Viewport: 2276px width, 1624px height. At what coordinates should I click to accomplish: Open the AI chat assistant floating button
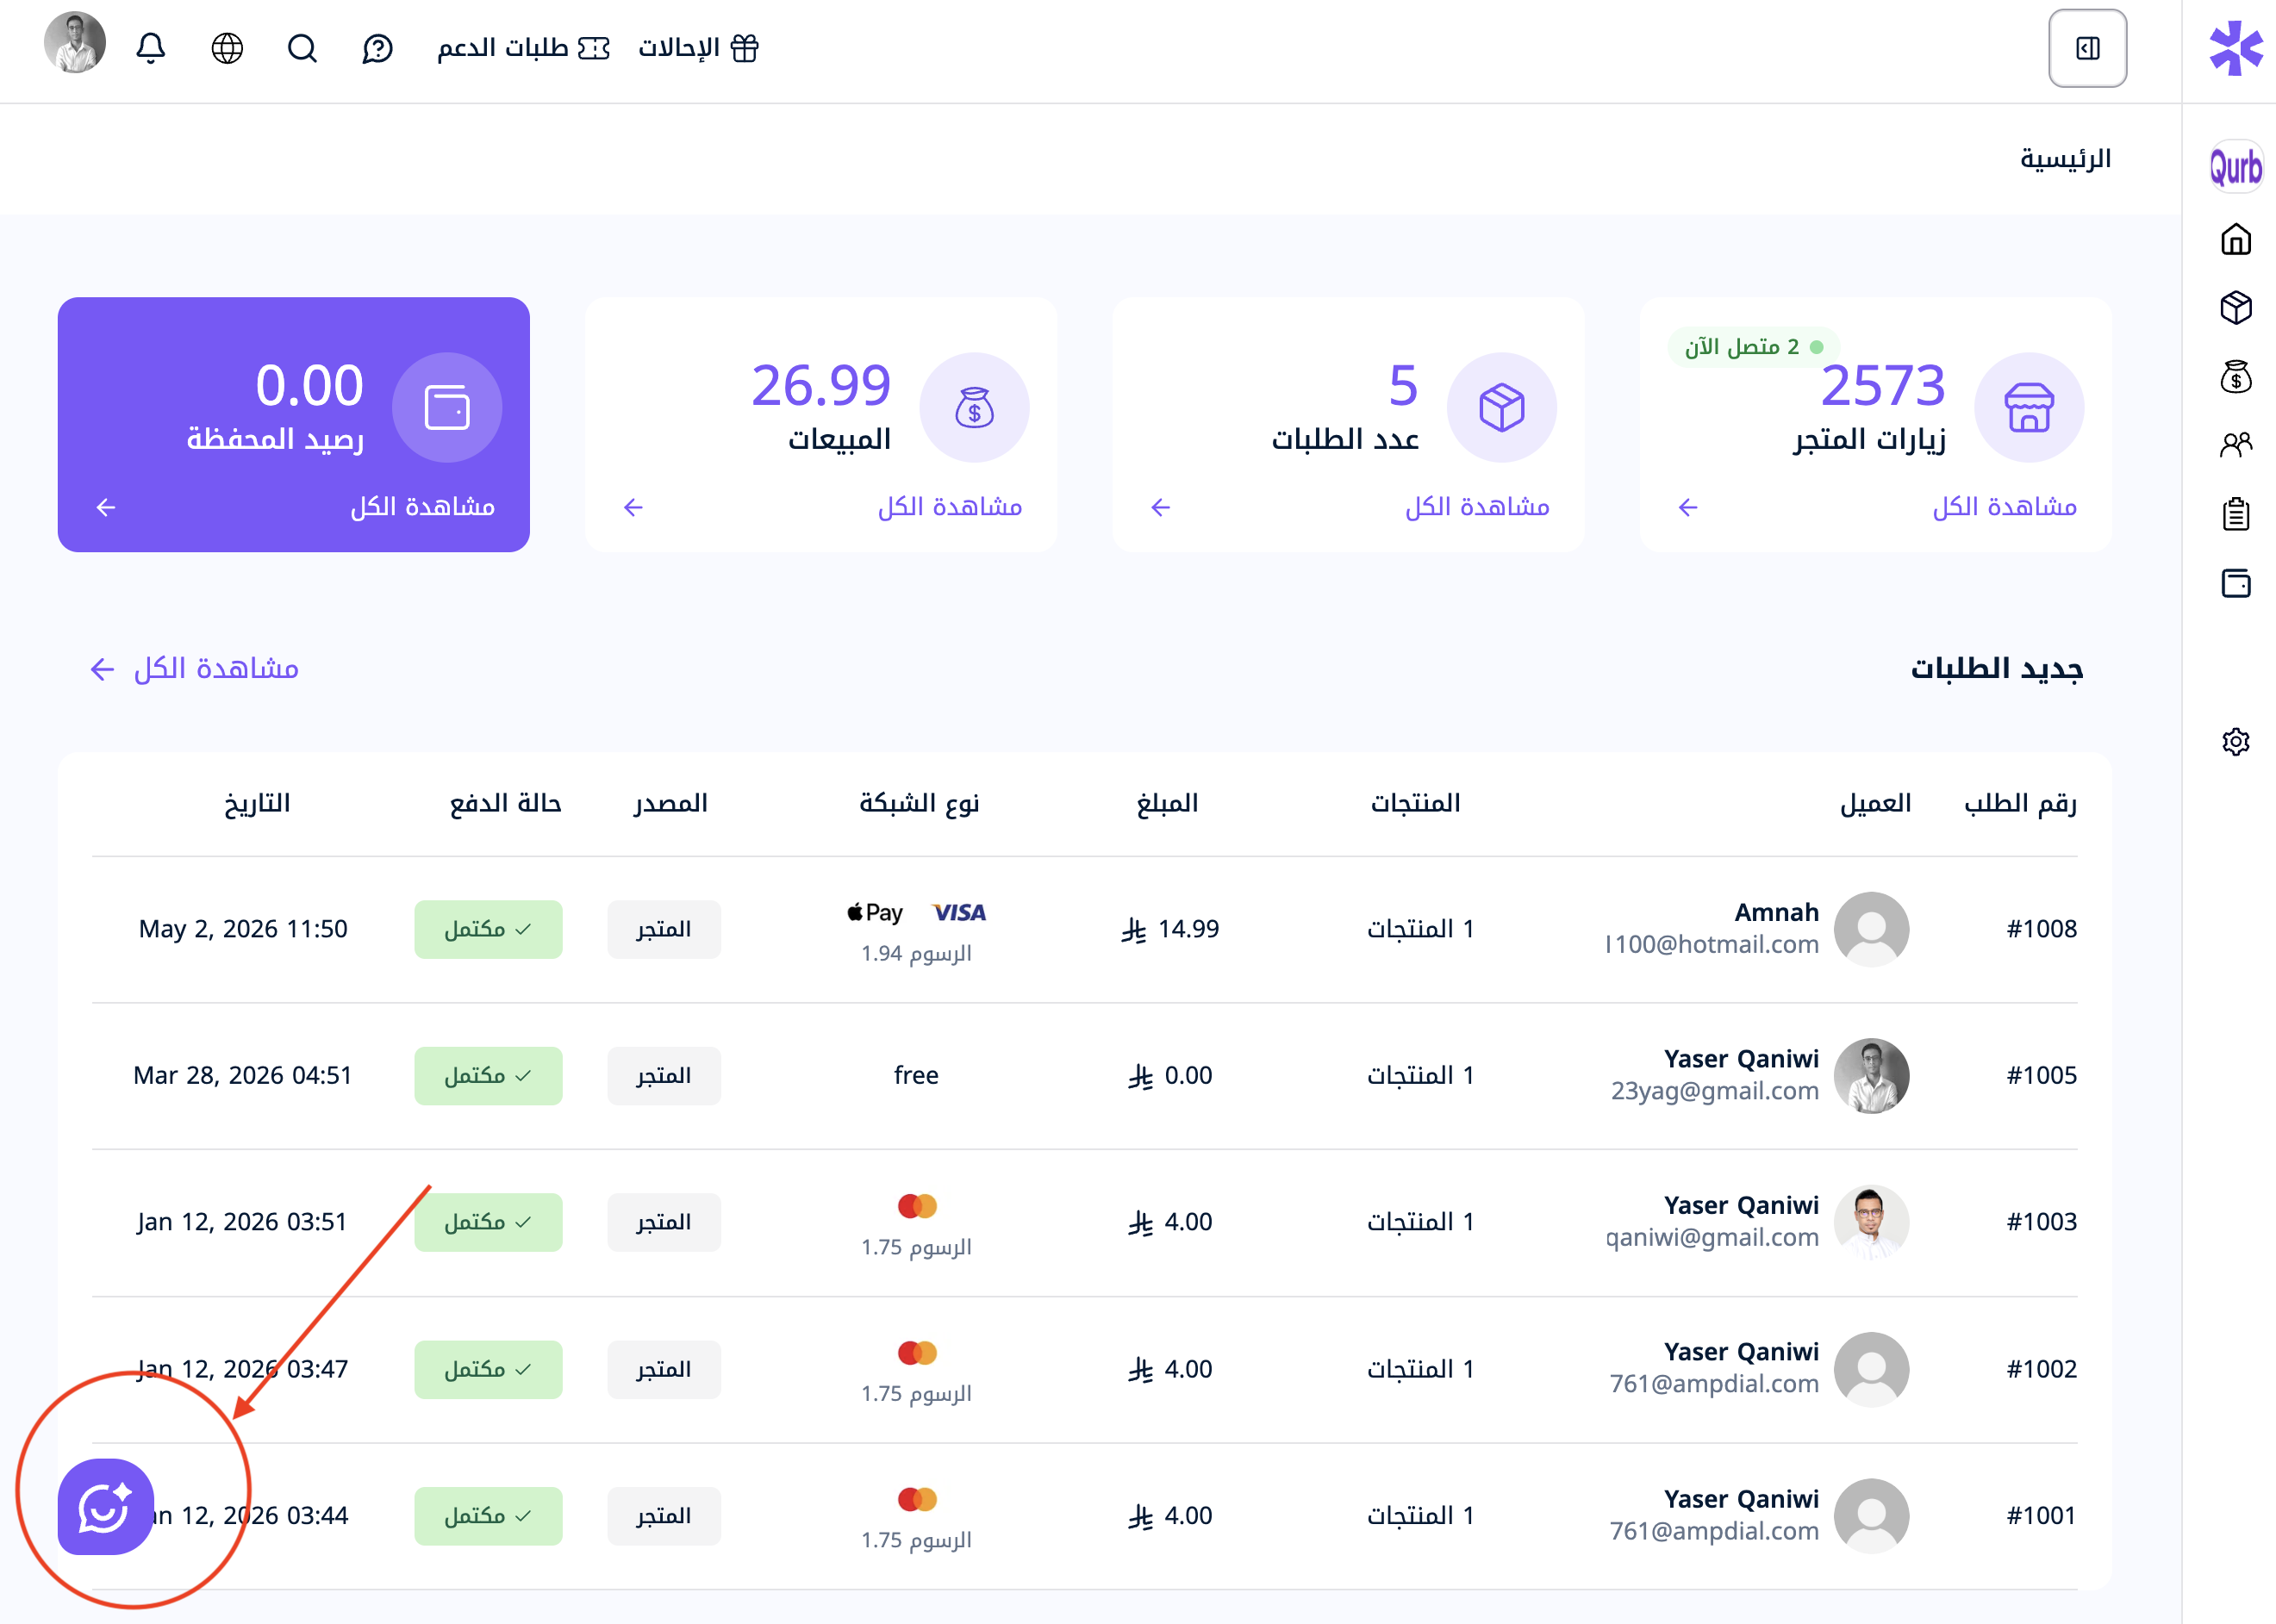tap(105, 1506)
